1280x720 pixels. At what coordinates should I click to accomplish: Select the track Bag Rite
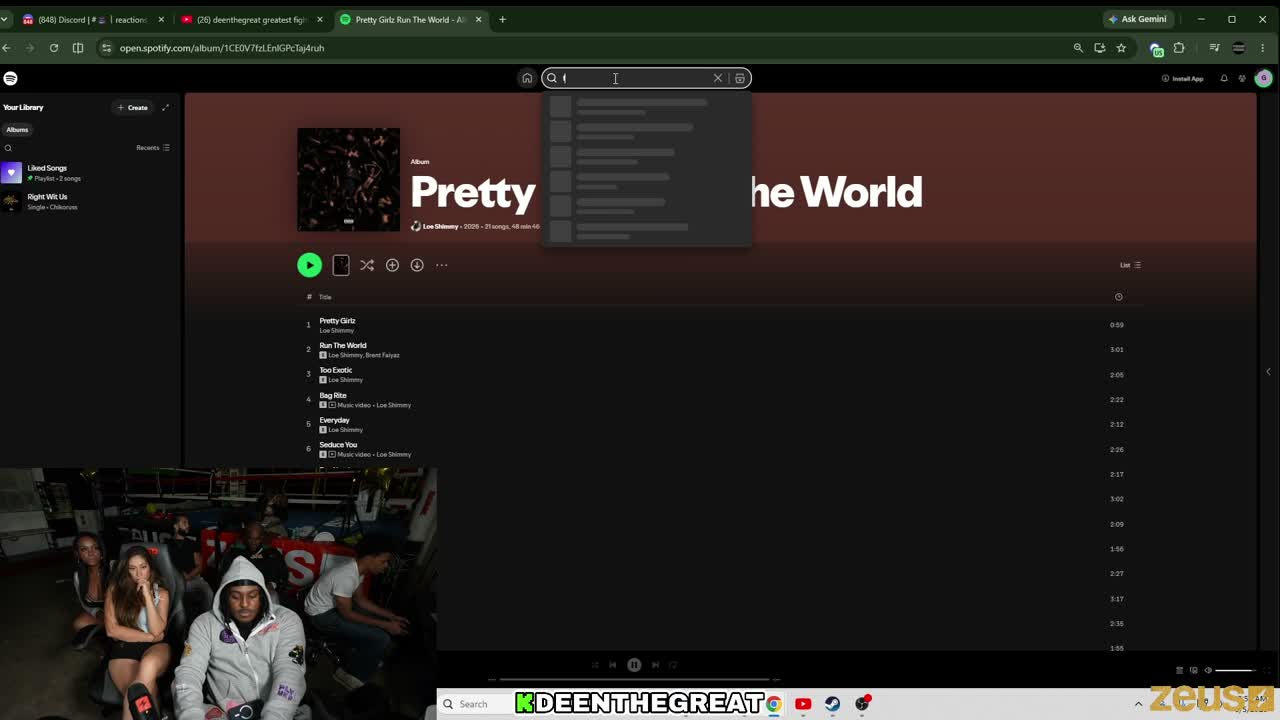pos(333,395)
